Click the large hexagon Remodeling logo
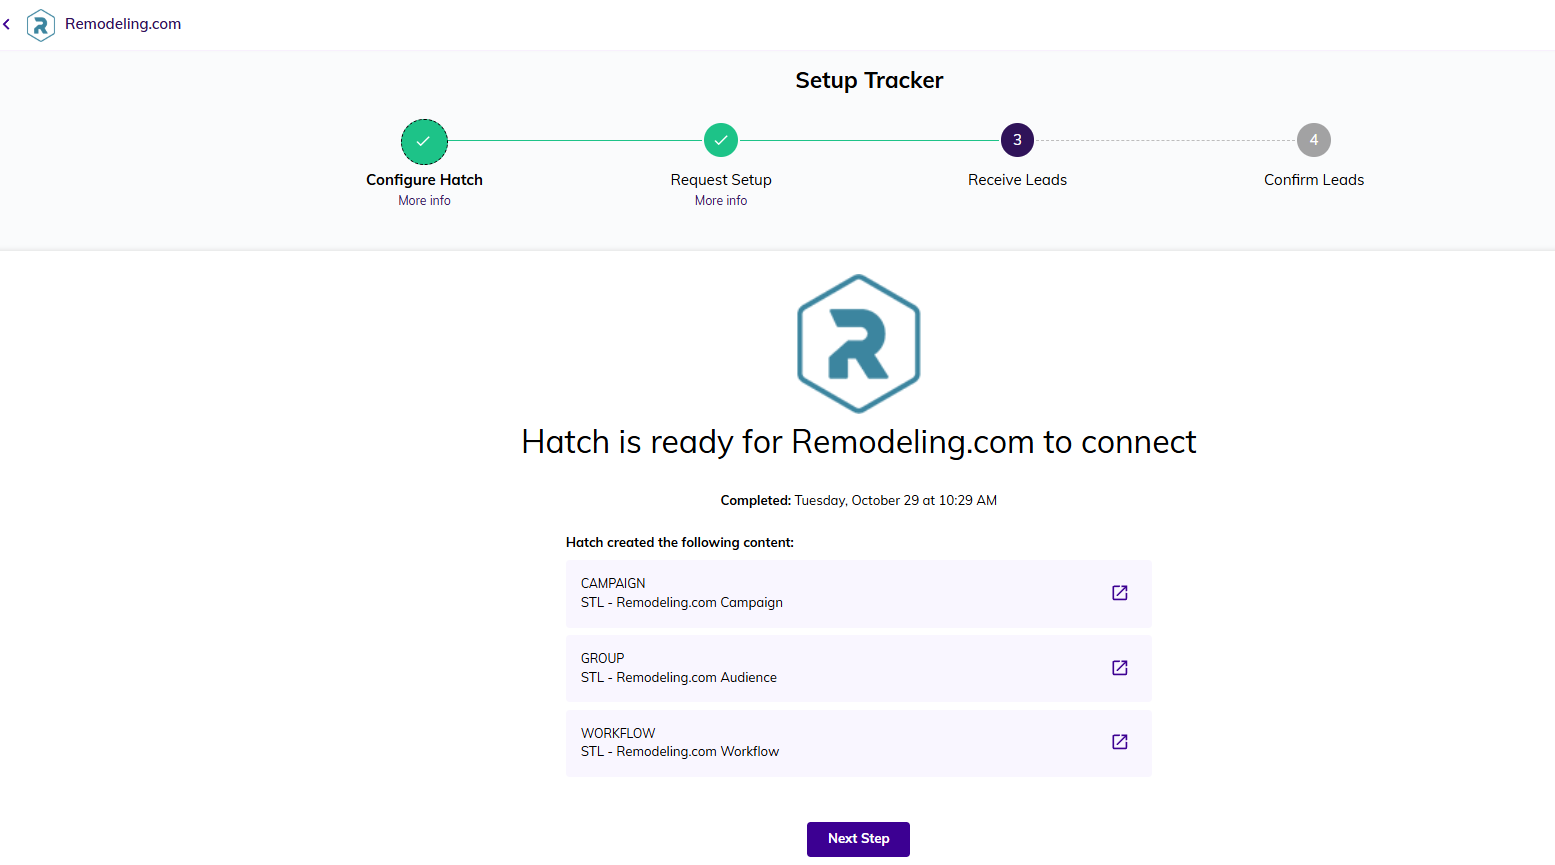The height and width of the screenshot is (865, 1555). point(858,344)
